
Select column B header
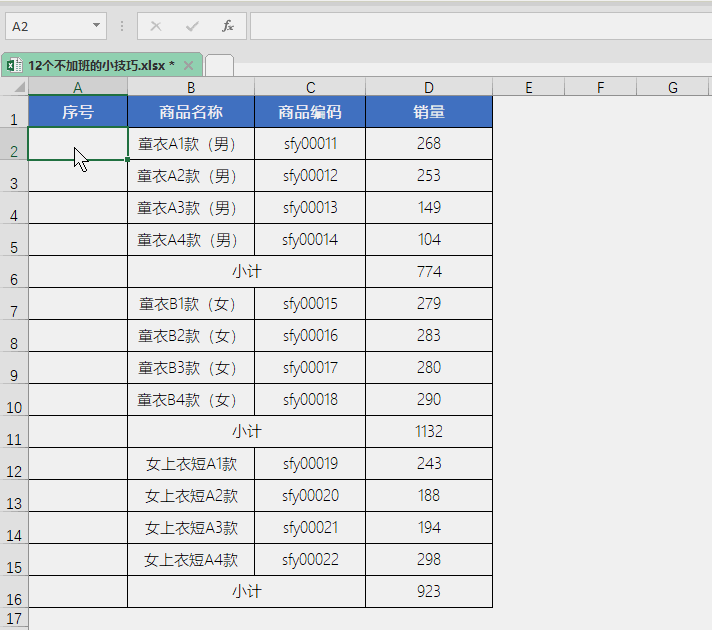click(x=191, y=88)
